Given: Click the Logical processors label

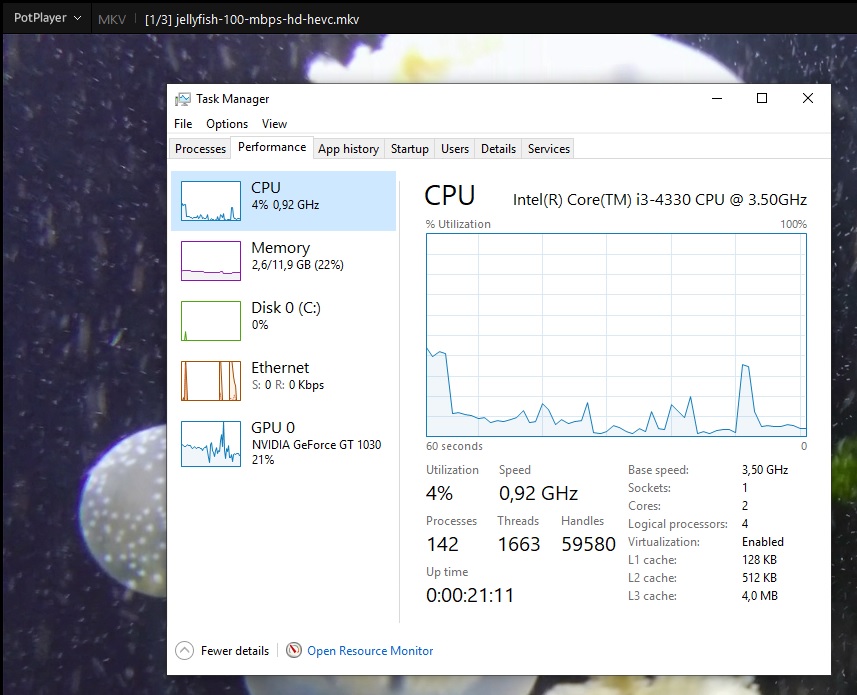Looking at the screenshot, I should [678, 525].
